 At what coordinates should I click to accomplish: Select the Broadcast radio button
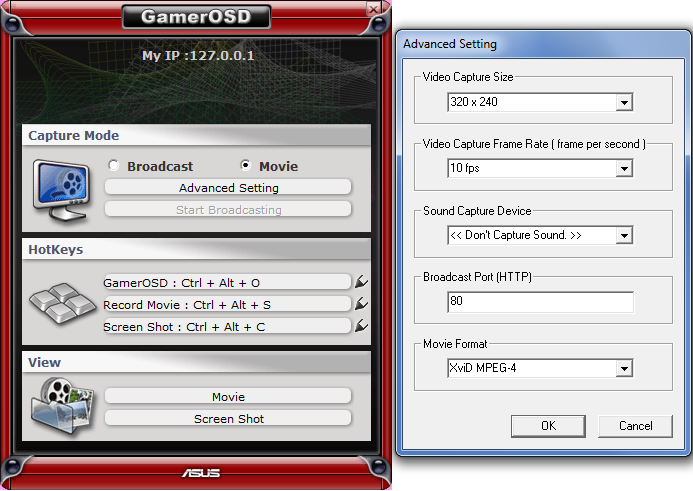(x=114, y=166)
